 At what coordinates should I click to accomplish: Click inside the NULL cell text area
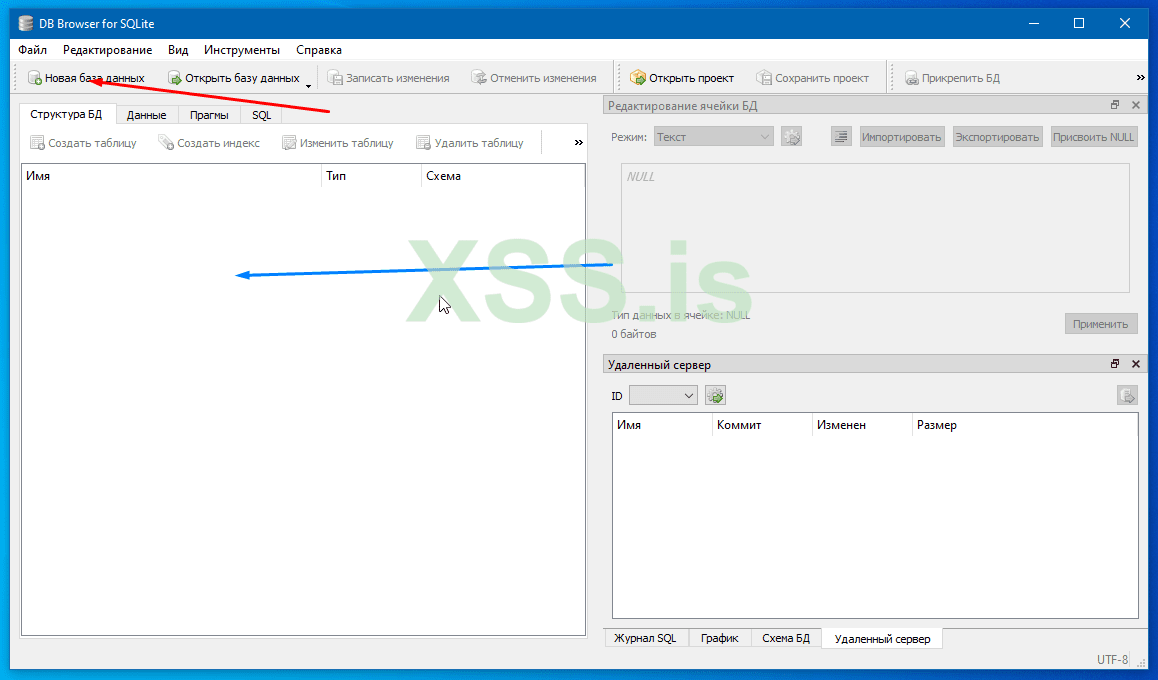click(x=875, y=228)
